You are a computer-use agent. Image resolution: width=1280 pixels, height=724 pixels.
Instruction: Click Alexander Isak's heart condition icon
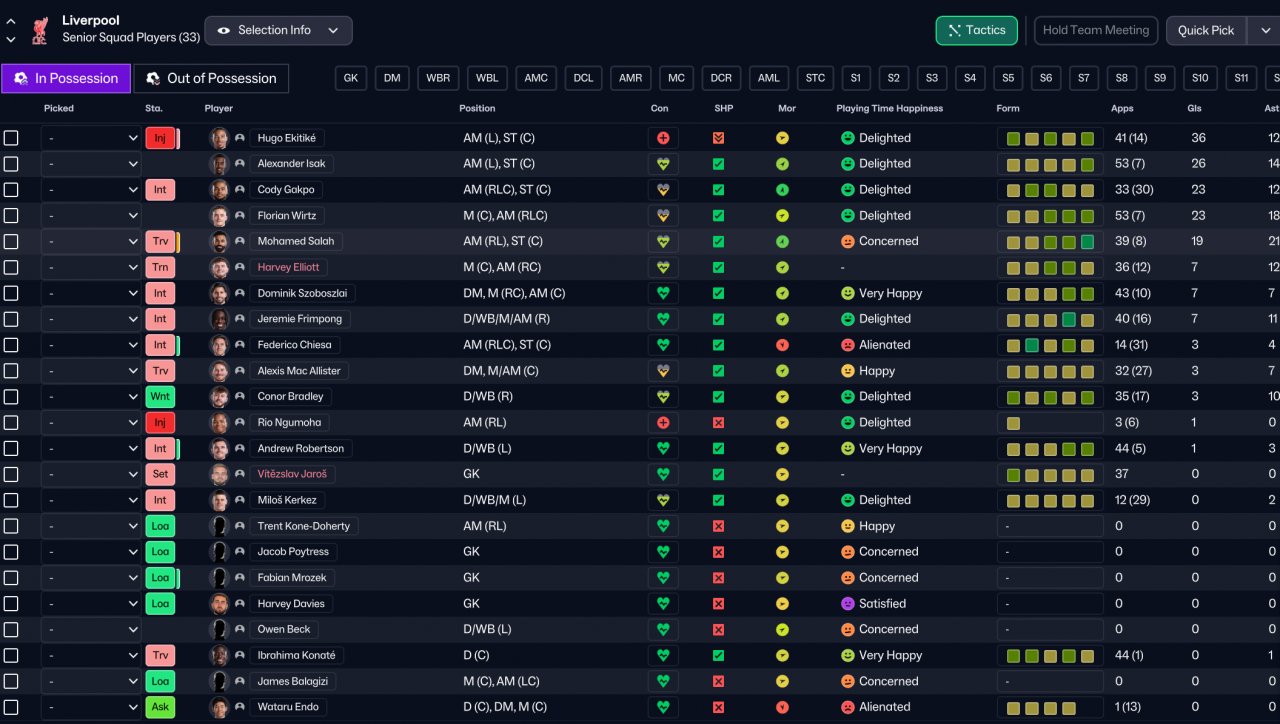pos(663,164)
